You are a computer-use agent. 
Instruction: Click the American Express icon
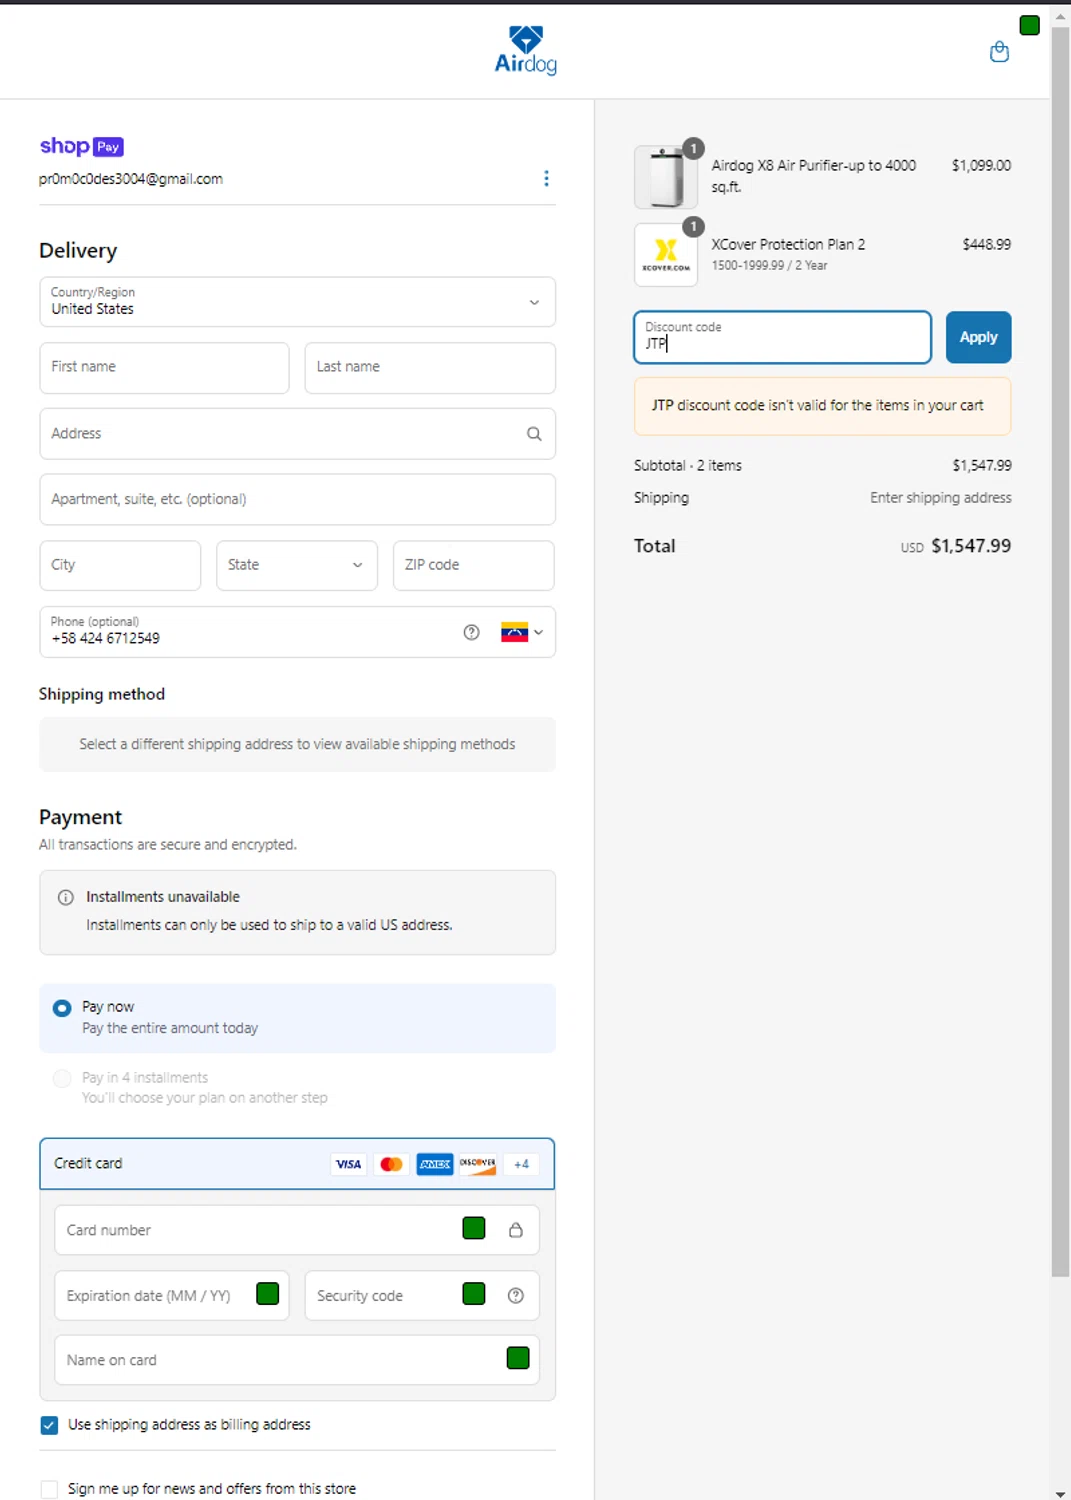[435, 1164]
